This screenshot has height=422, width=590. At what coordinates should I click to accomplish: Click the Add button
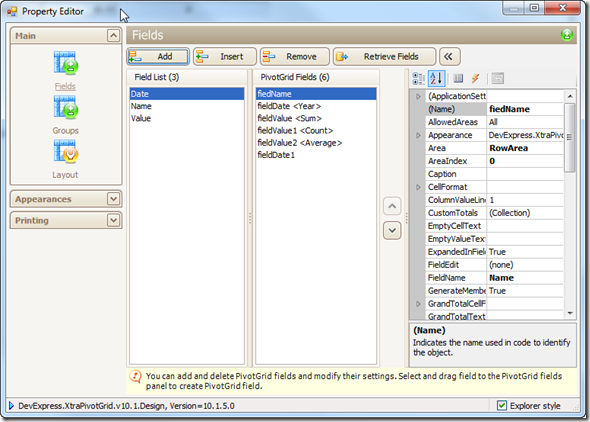click(x=158, y=57)
